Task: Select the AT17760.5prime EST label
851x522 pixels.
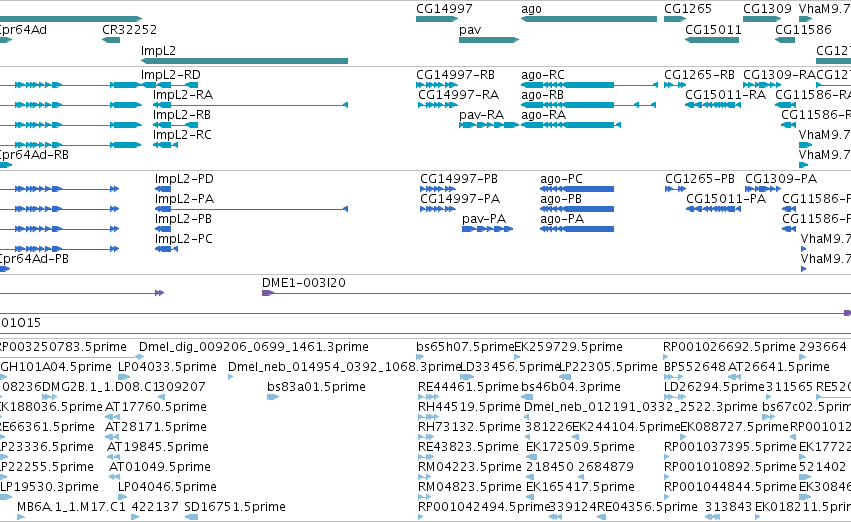Action: pyautogui.click(x=156, y=408)
